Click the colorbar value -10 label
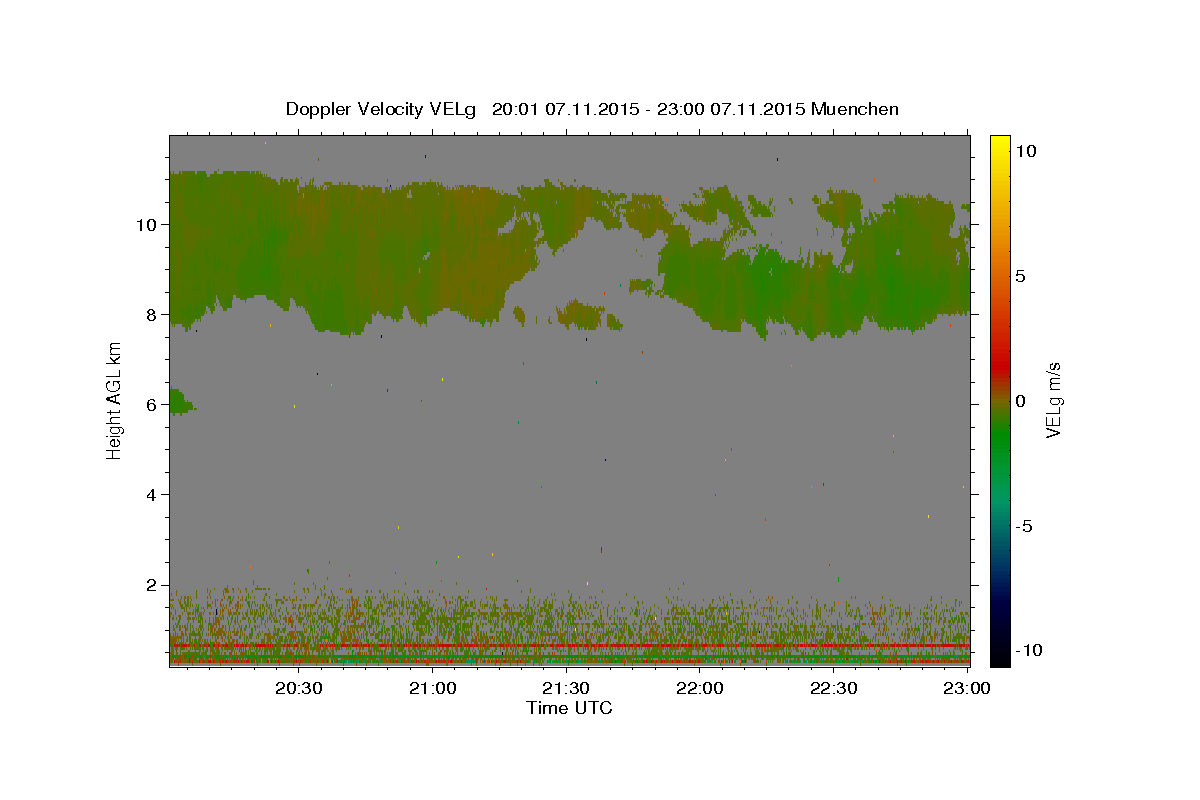 (1028, 650)
